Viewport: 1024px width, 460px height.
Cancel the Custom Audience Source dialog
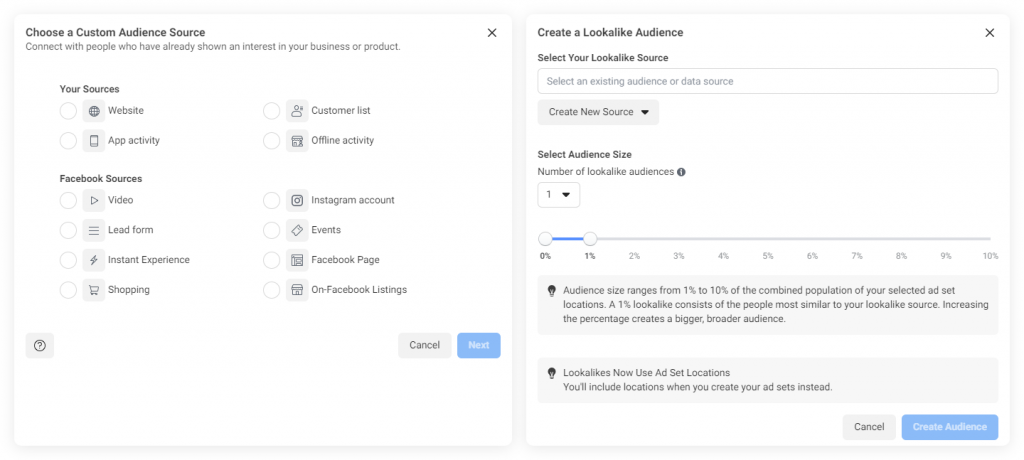424,346
